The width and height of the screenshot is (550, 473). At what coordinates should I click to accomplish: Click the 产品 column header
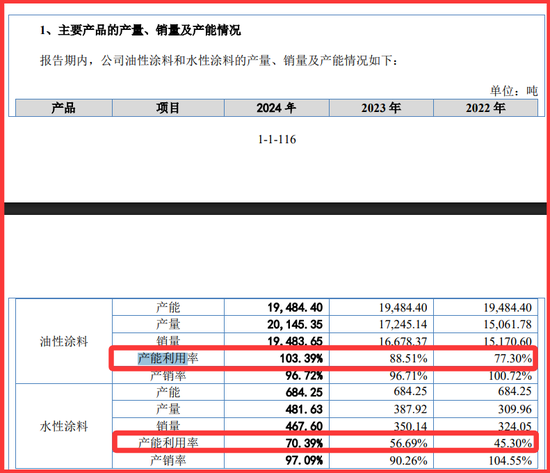(63, 108)
